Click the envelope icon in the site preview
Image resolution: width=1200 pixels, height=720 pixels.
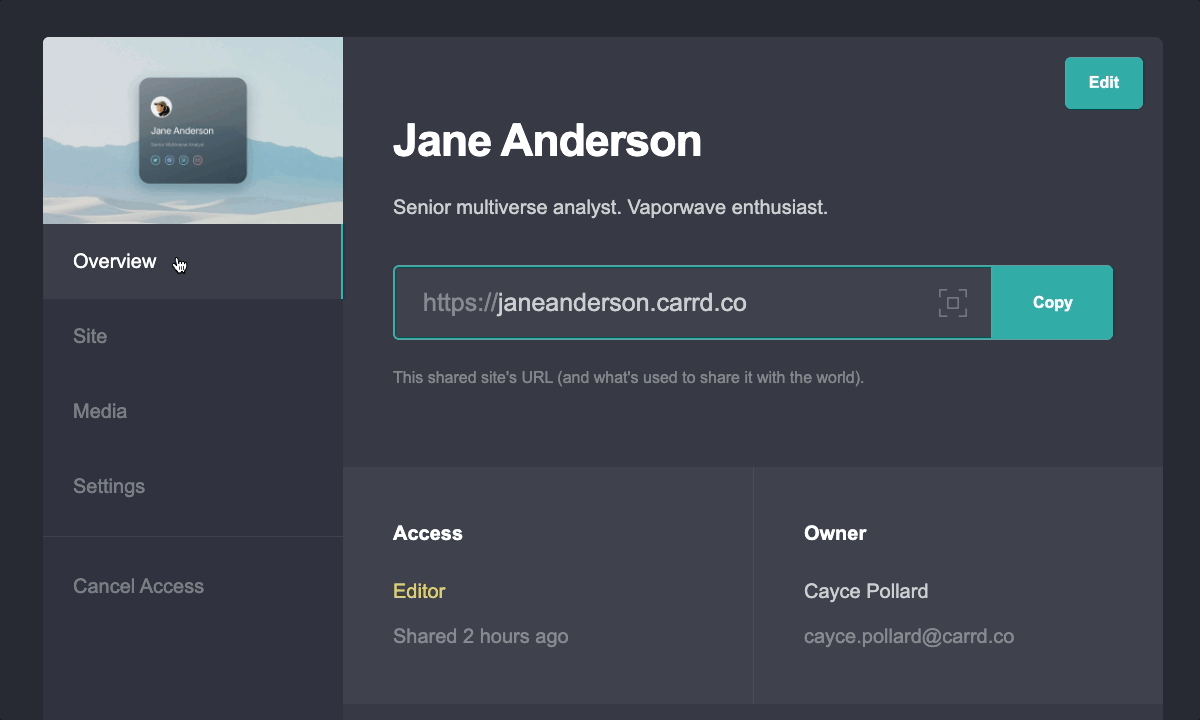[198, 160]
